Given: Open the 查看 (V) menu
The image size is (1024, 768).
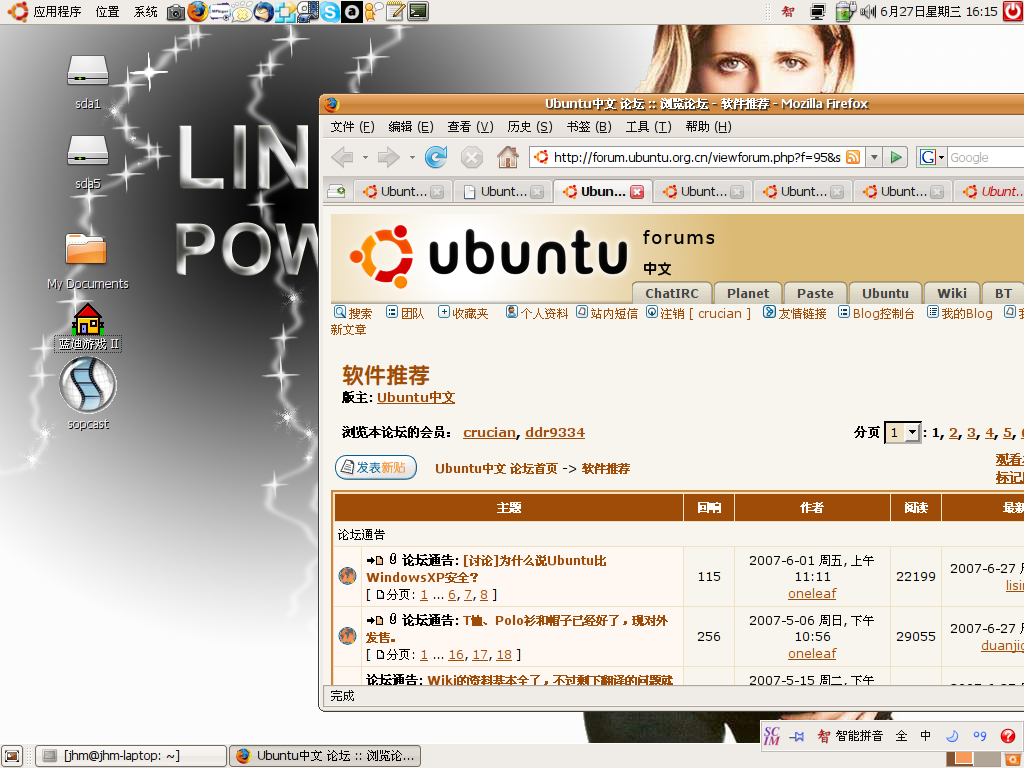Looking at the screenshot, I should (470, 127).
